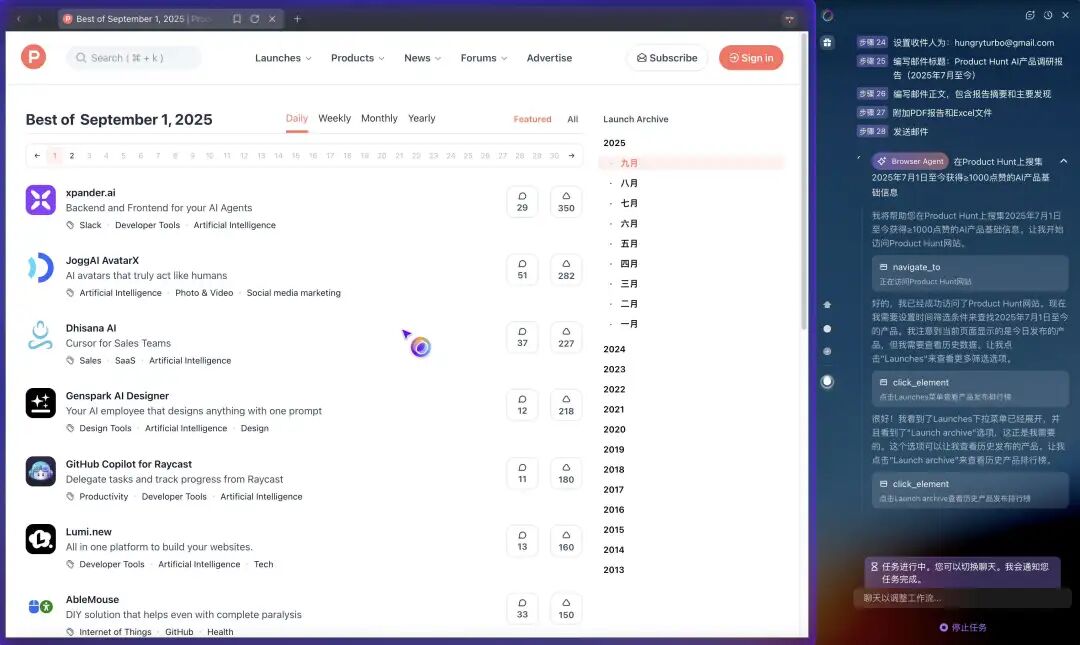Open 七月 in the Launch Archive

[629, 203]
